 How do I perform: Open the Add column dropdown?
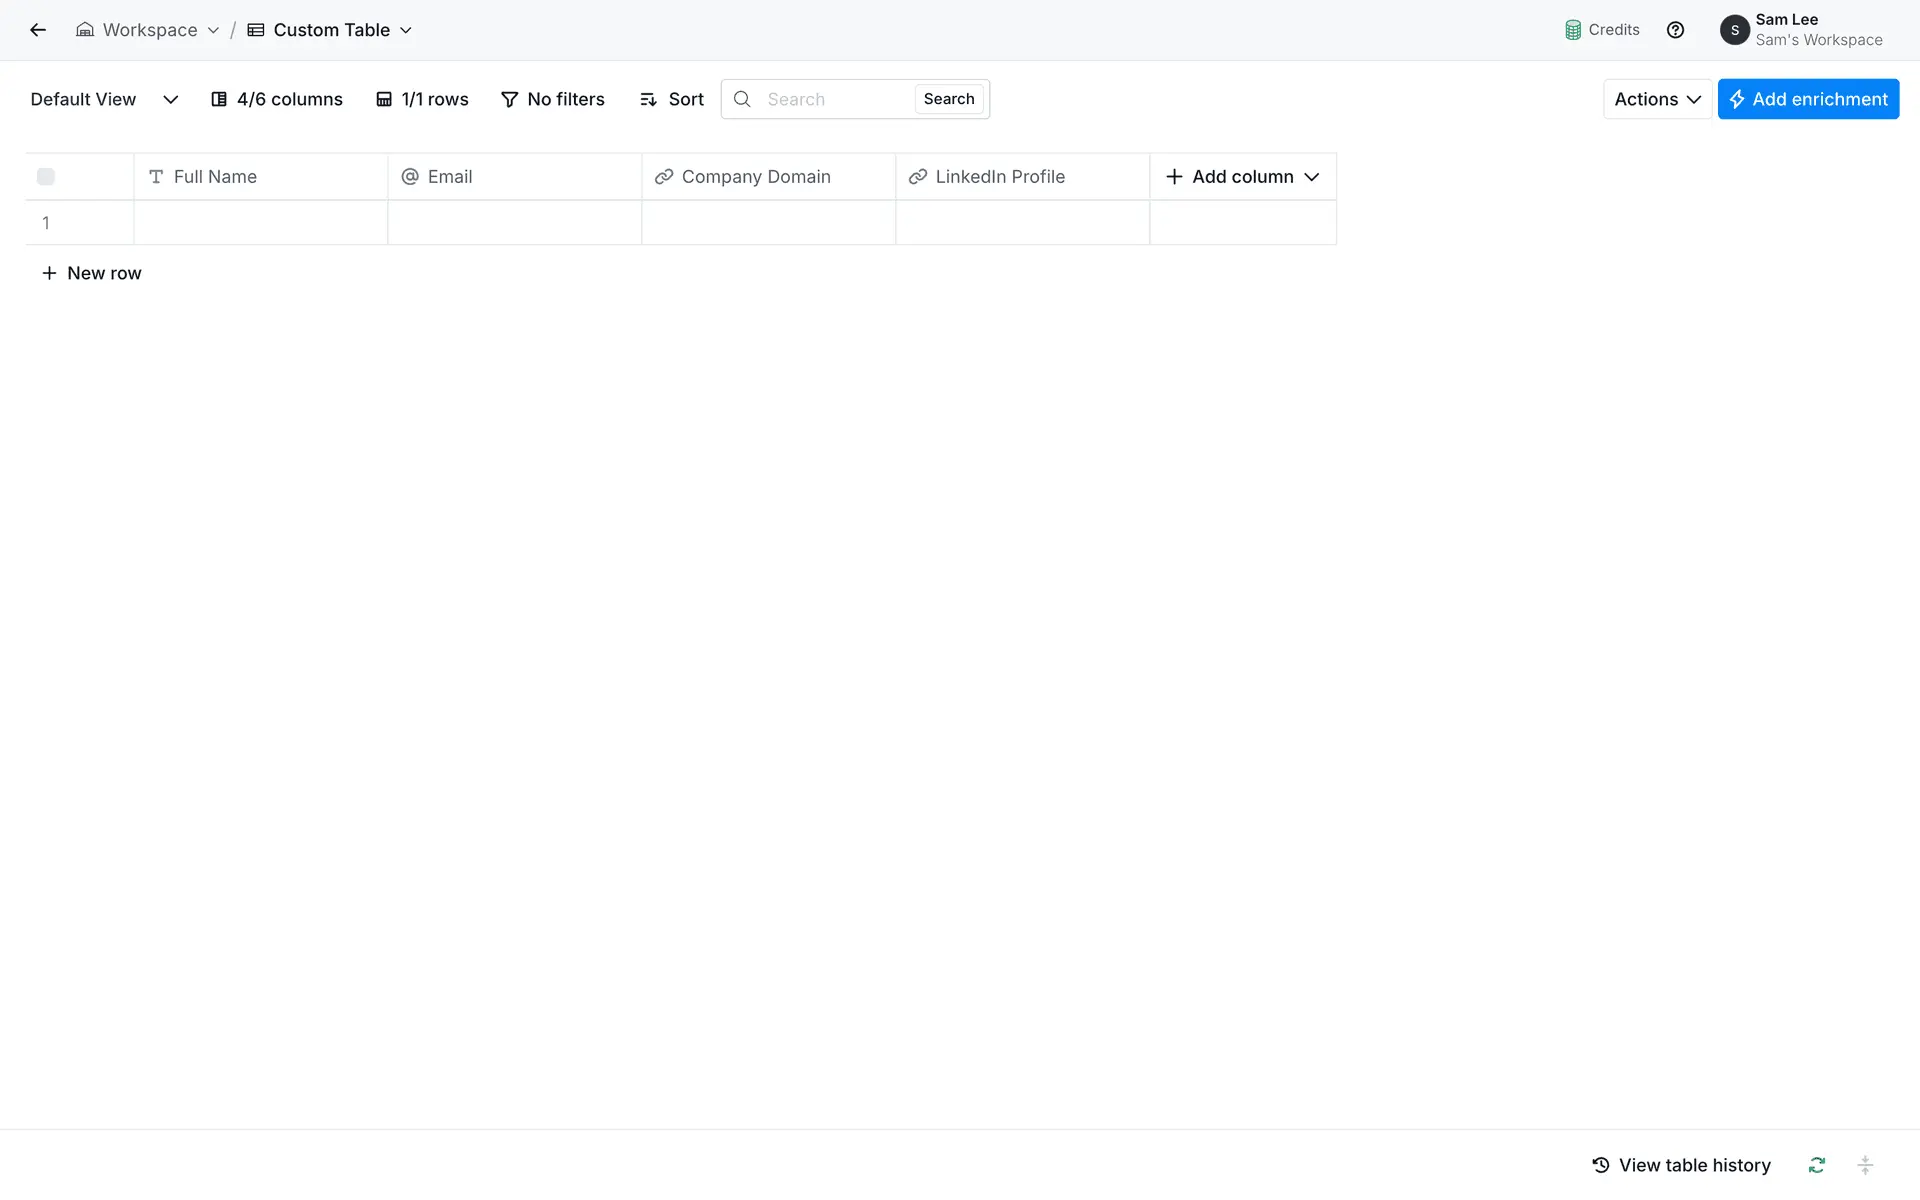pos(1243,177)
